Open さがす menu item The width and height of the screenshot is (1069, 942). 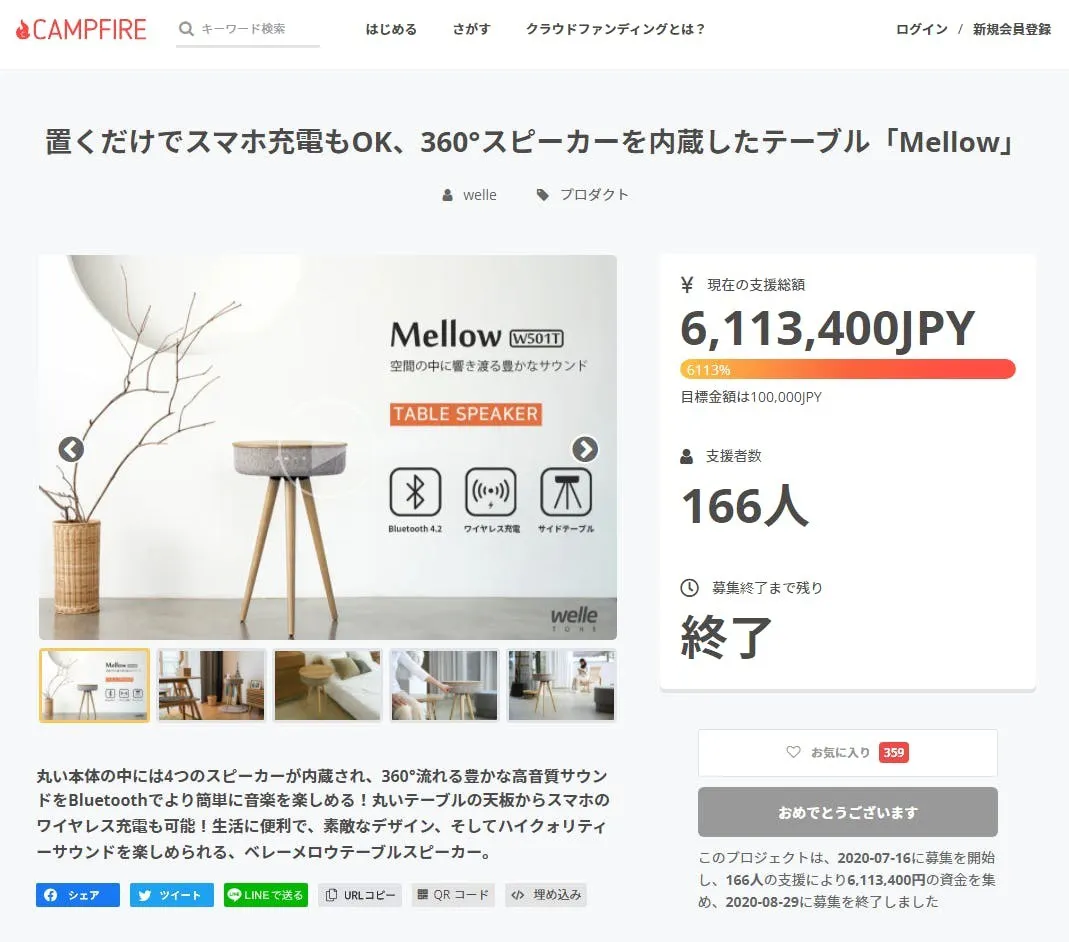point(471,29)
